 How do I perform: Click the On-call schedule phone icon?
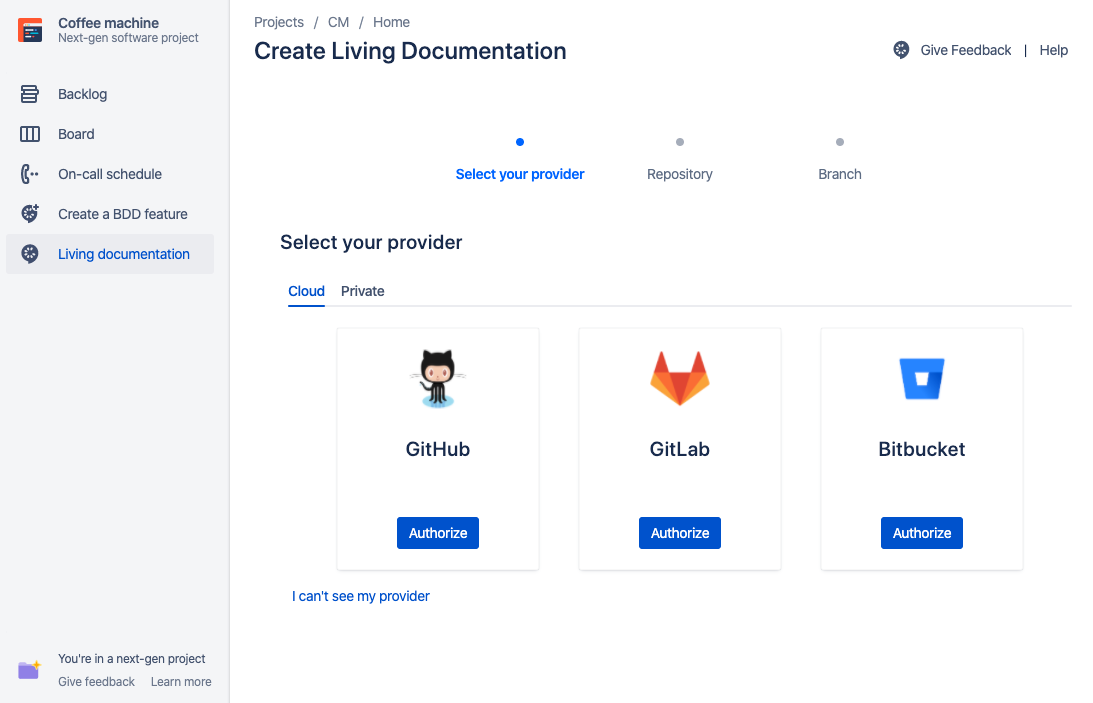[29, 174]
